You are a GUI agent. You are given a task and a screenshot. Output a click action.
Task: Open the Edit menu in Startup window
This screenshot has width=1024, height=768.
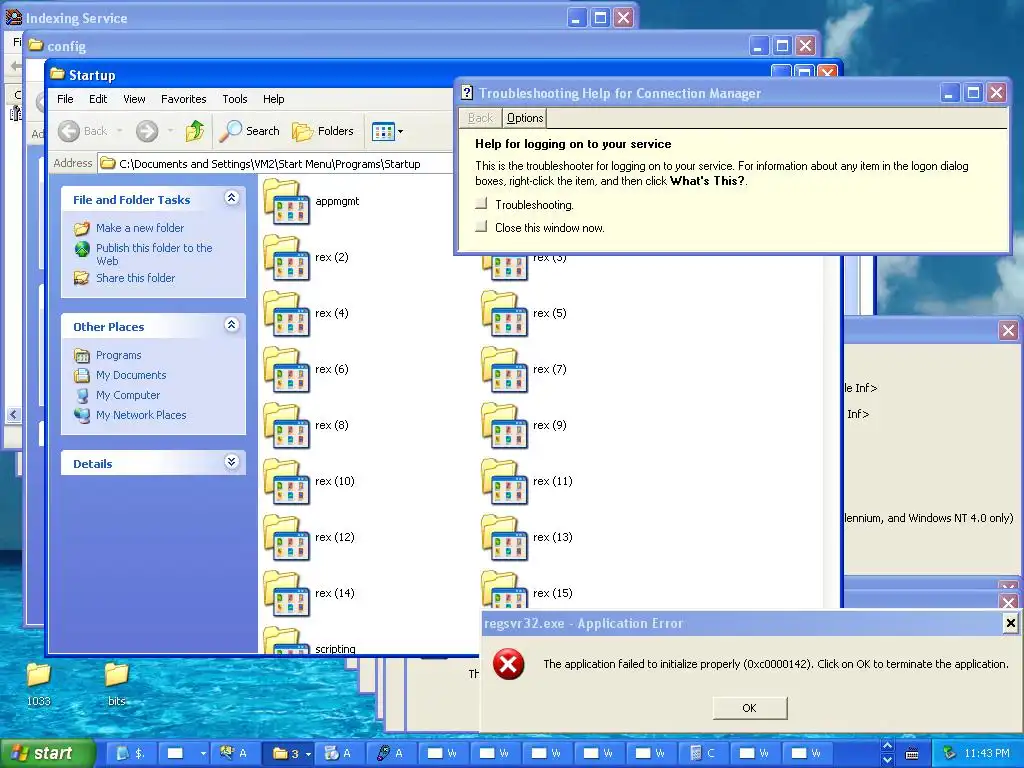click(x=98, y=99)
